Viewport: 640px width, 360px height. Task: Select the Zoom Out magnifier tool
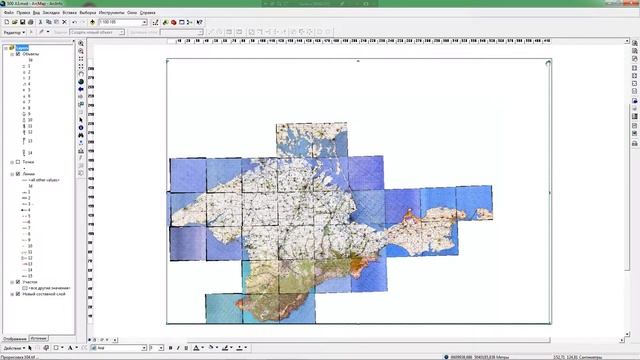click(x=81, y=51)
